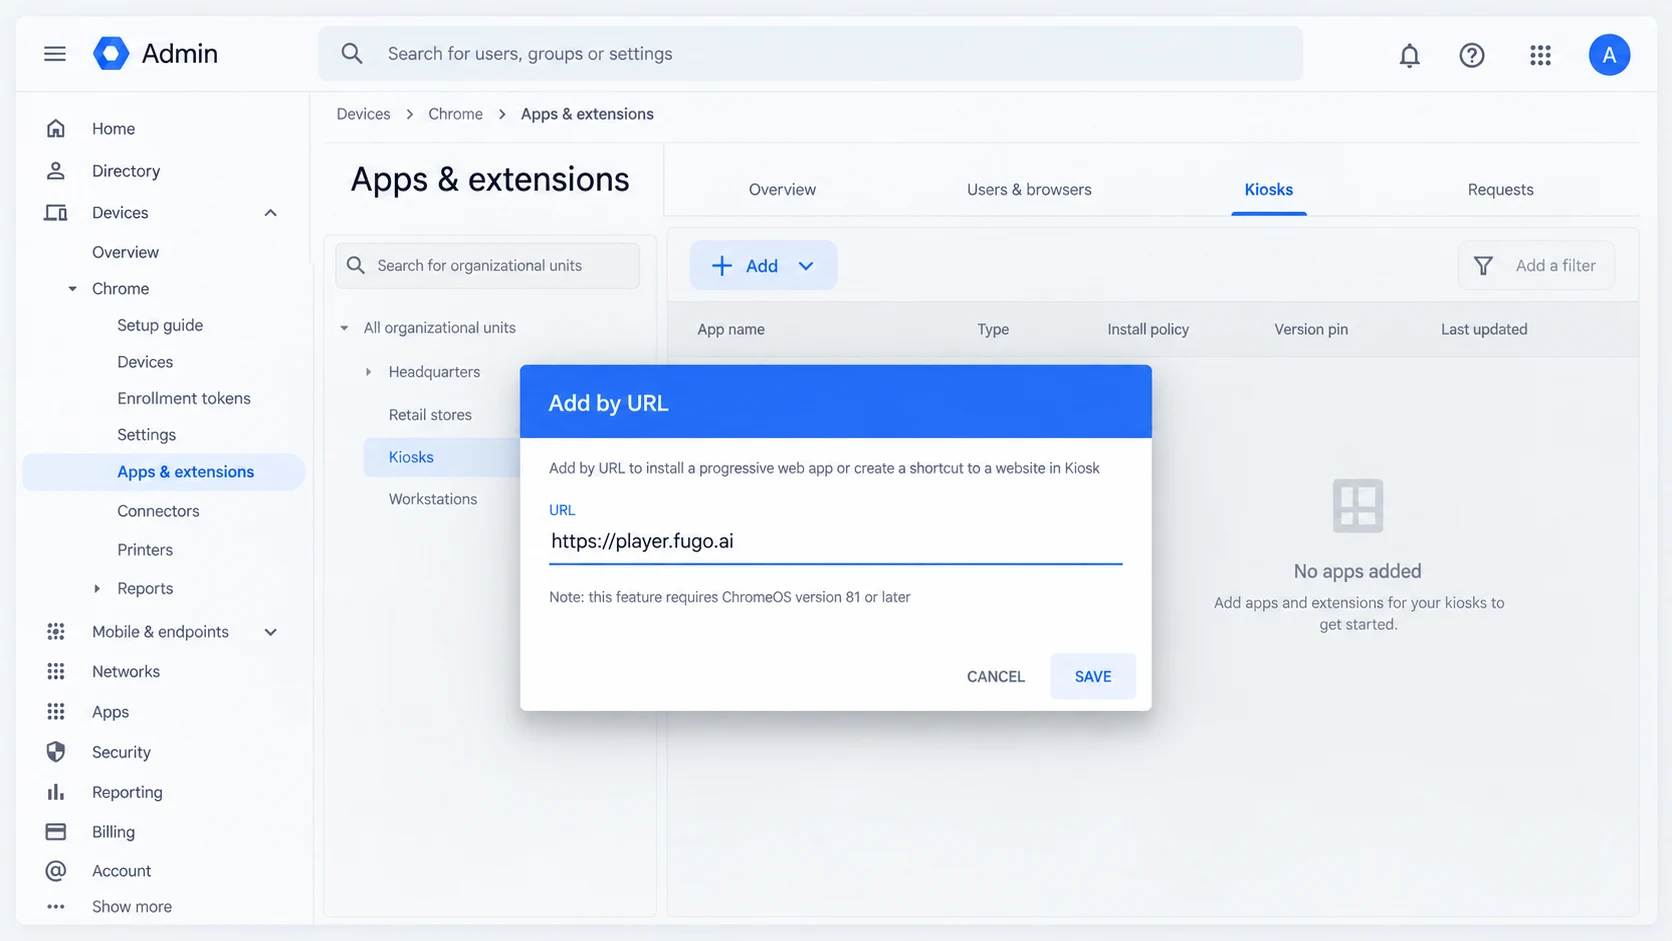The height and width of the screenshot is (941, 1672).
Task: Expand the Reports submenu arrow
Action: click(x=97, y=589)
